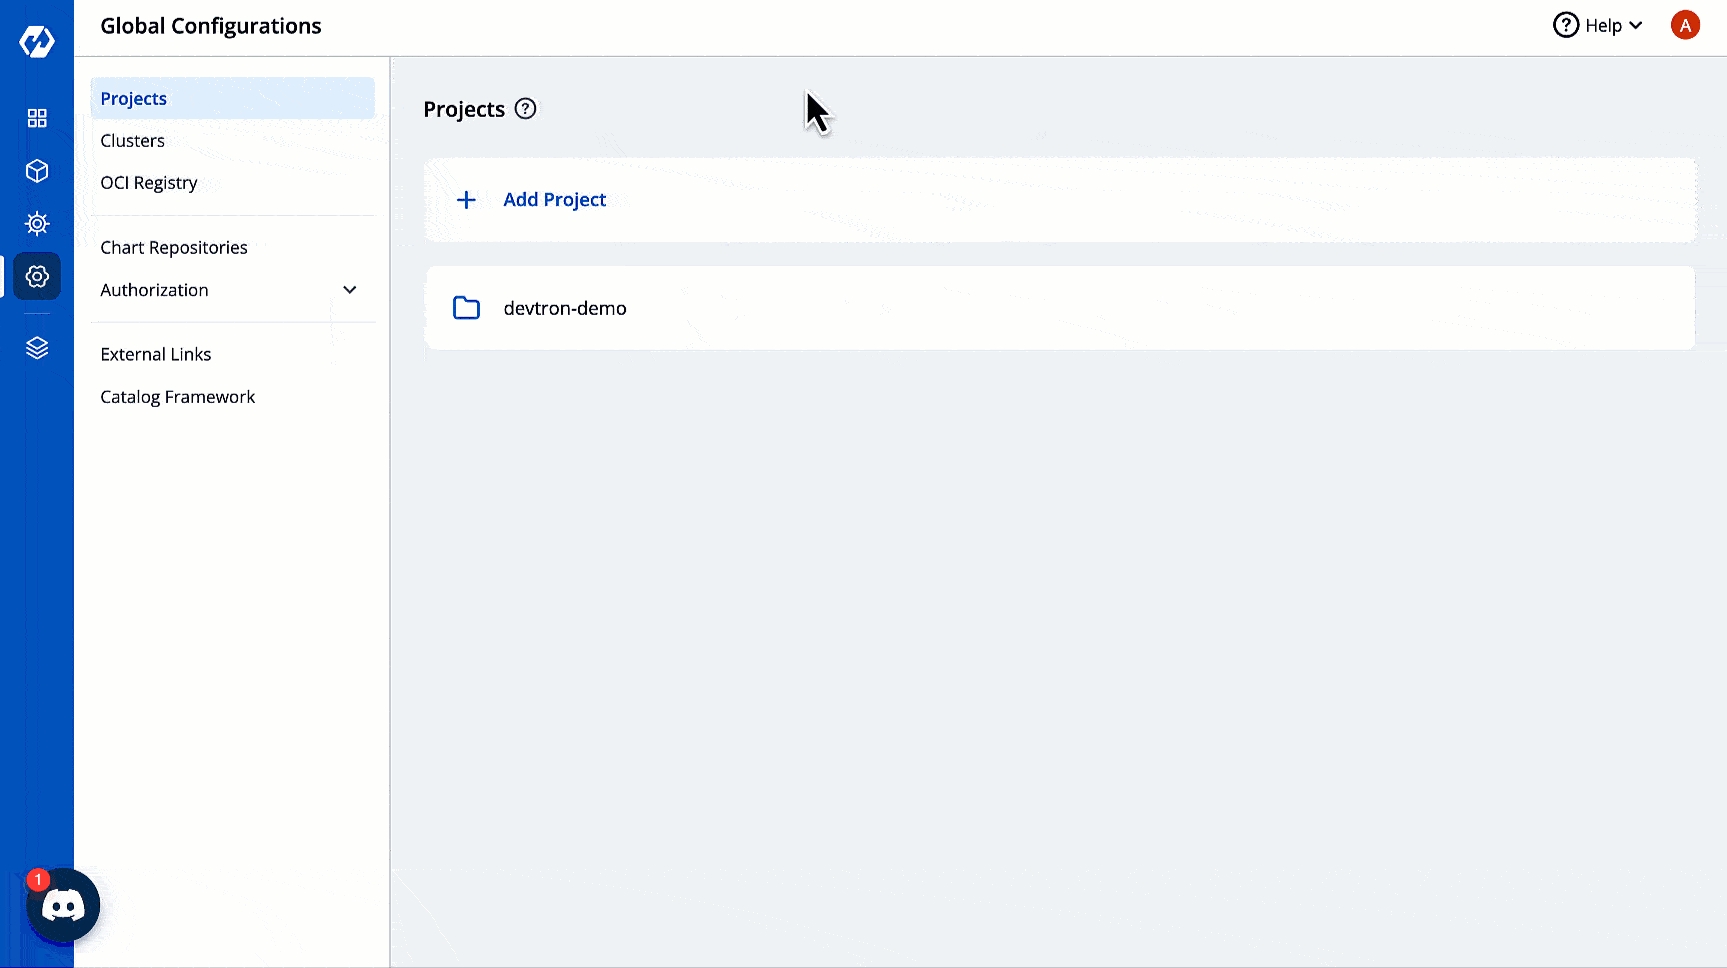Open the user avatar menu
Screen dimensions: 1727x968
point(1685,26)
